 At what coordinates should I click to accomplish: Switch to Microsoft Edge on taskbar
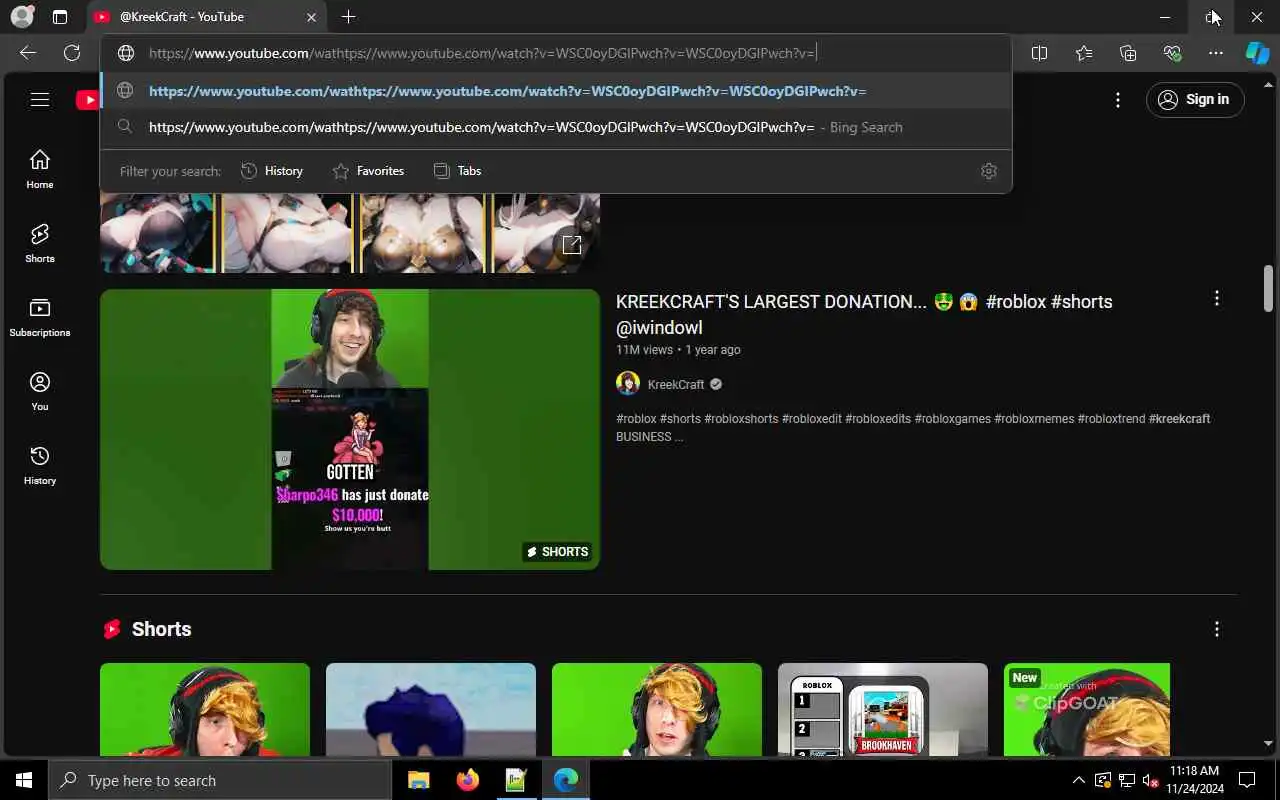click(565, 780)
